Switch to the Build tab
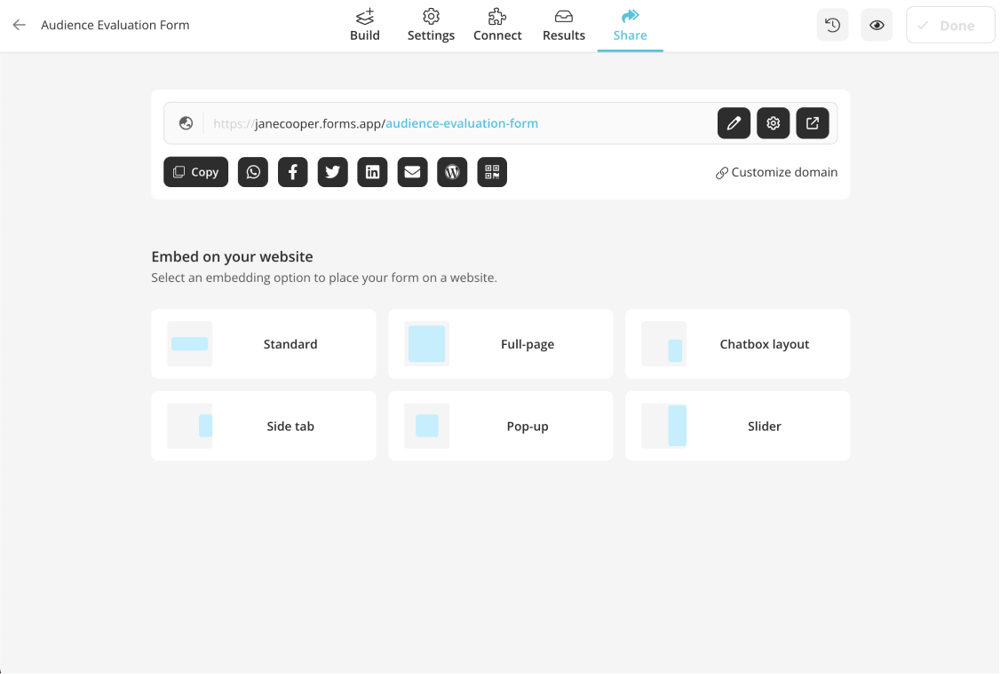Viewport: 1000px width, 674px height. click(x=364, y=24)
